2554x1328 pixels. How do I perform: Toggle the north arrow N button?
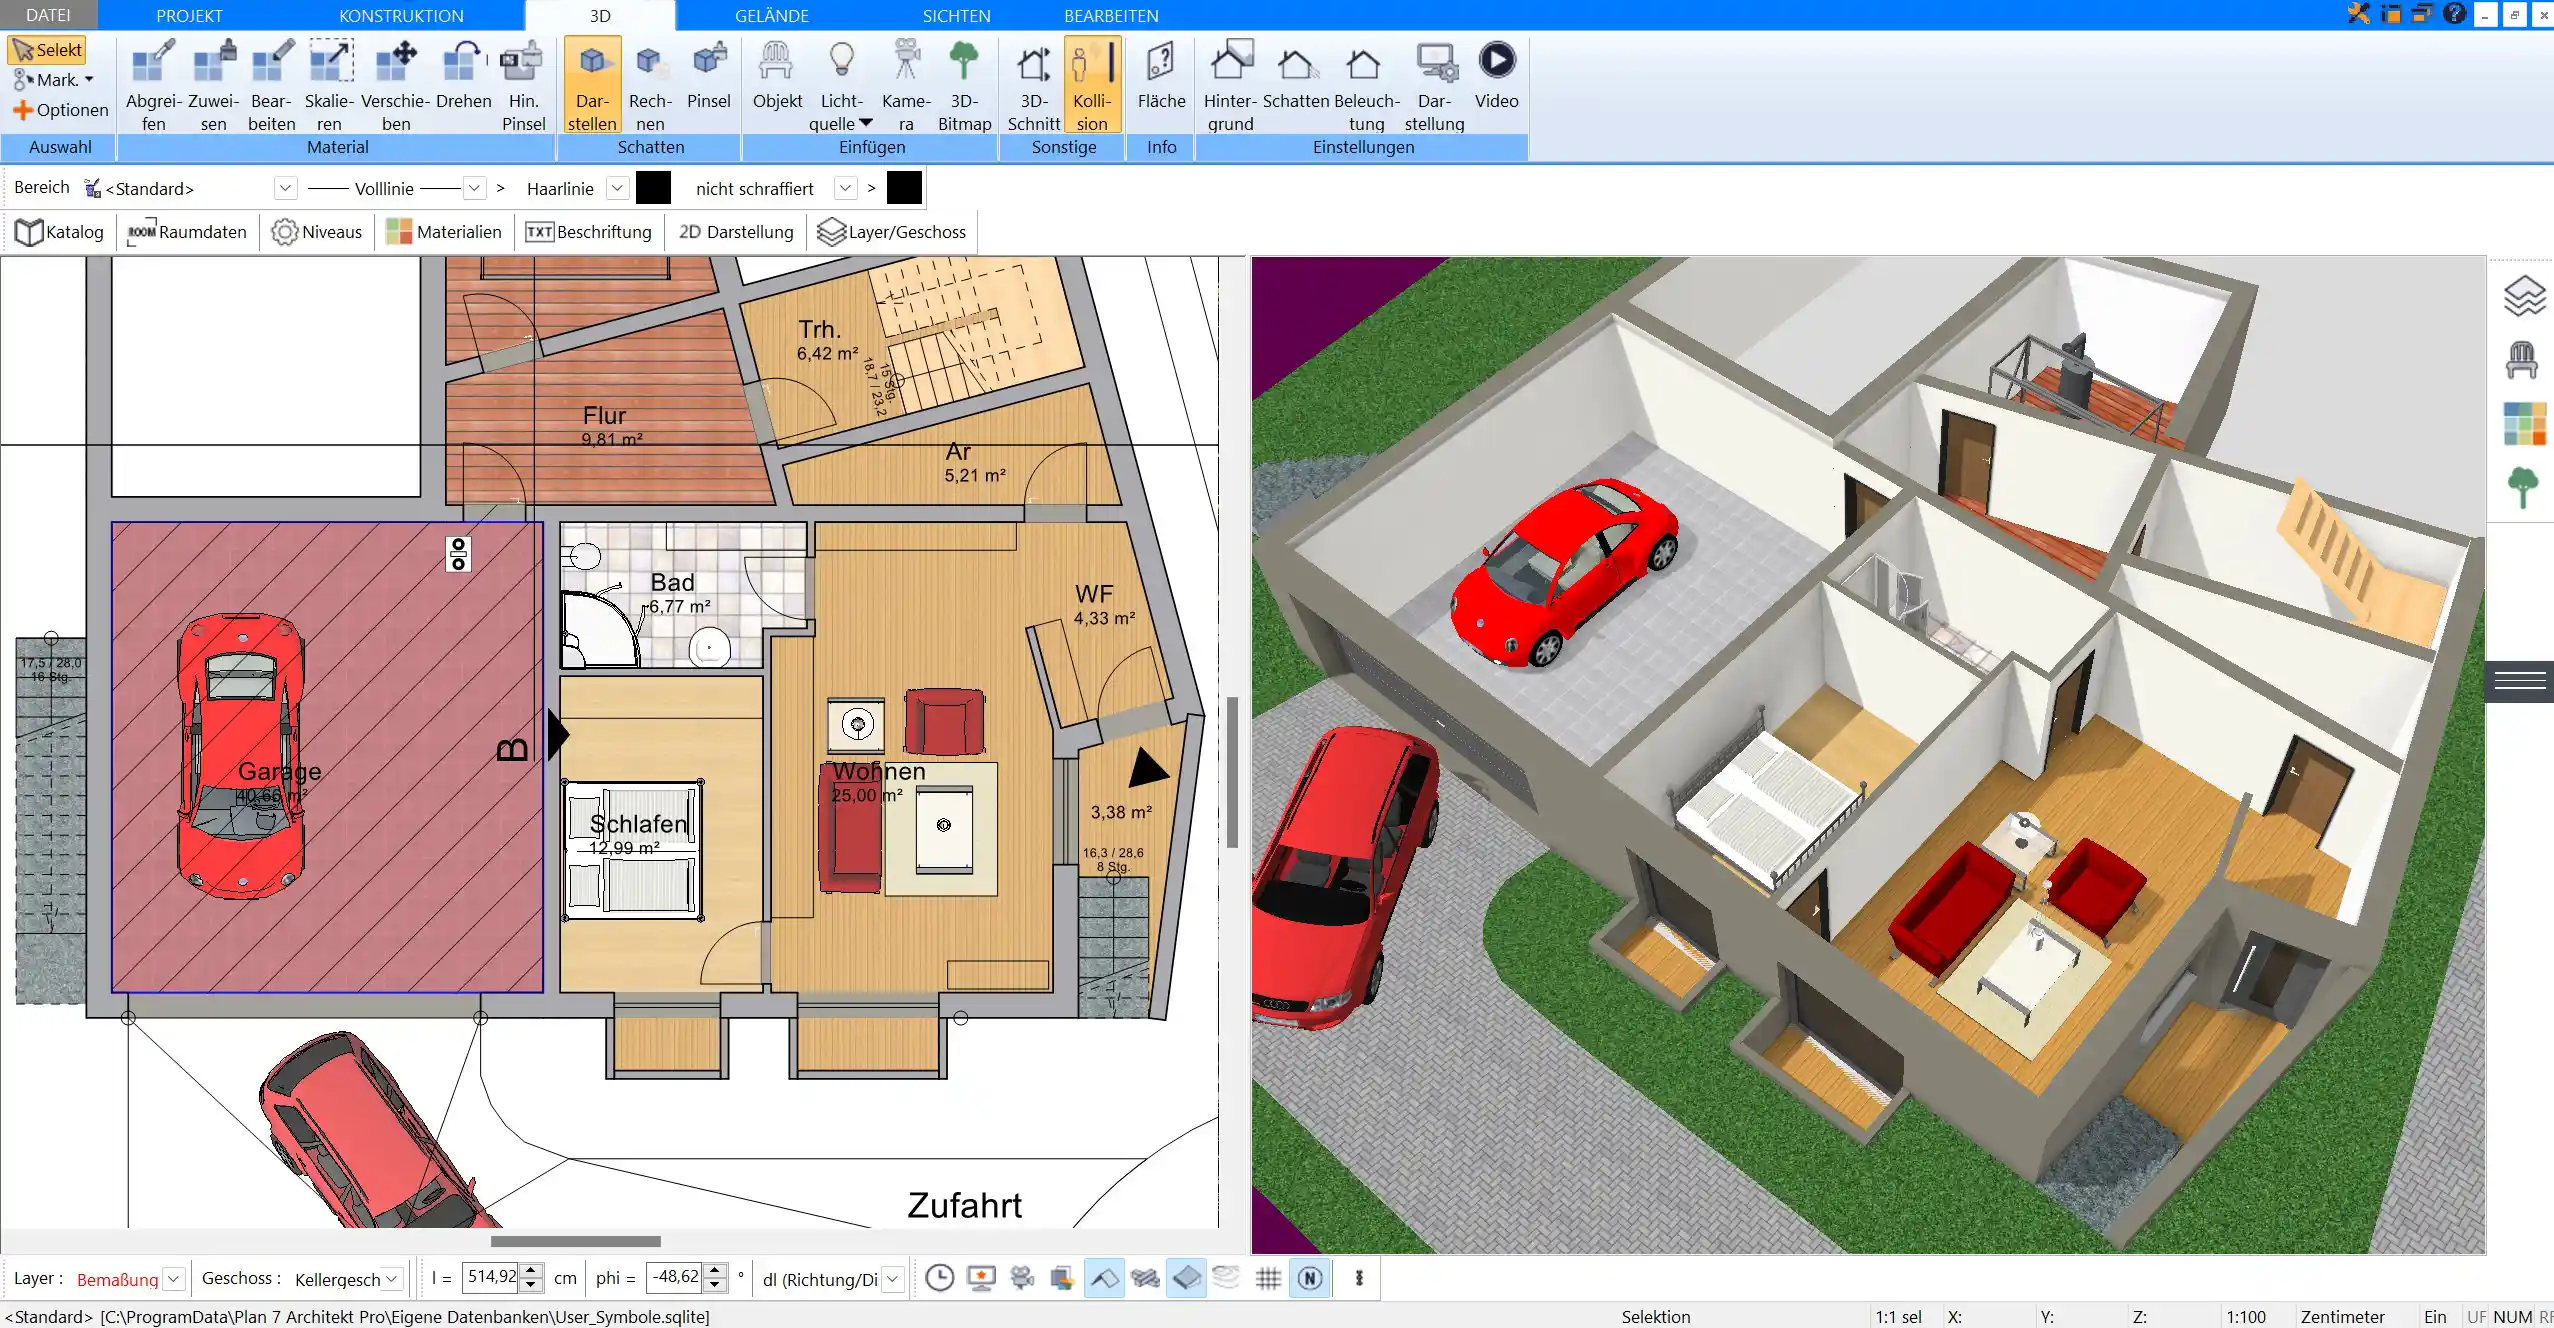click(x=1310, y=1278)
